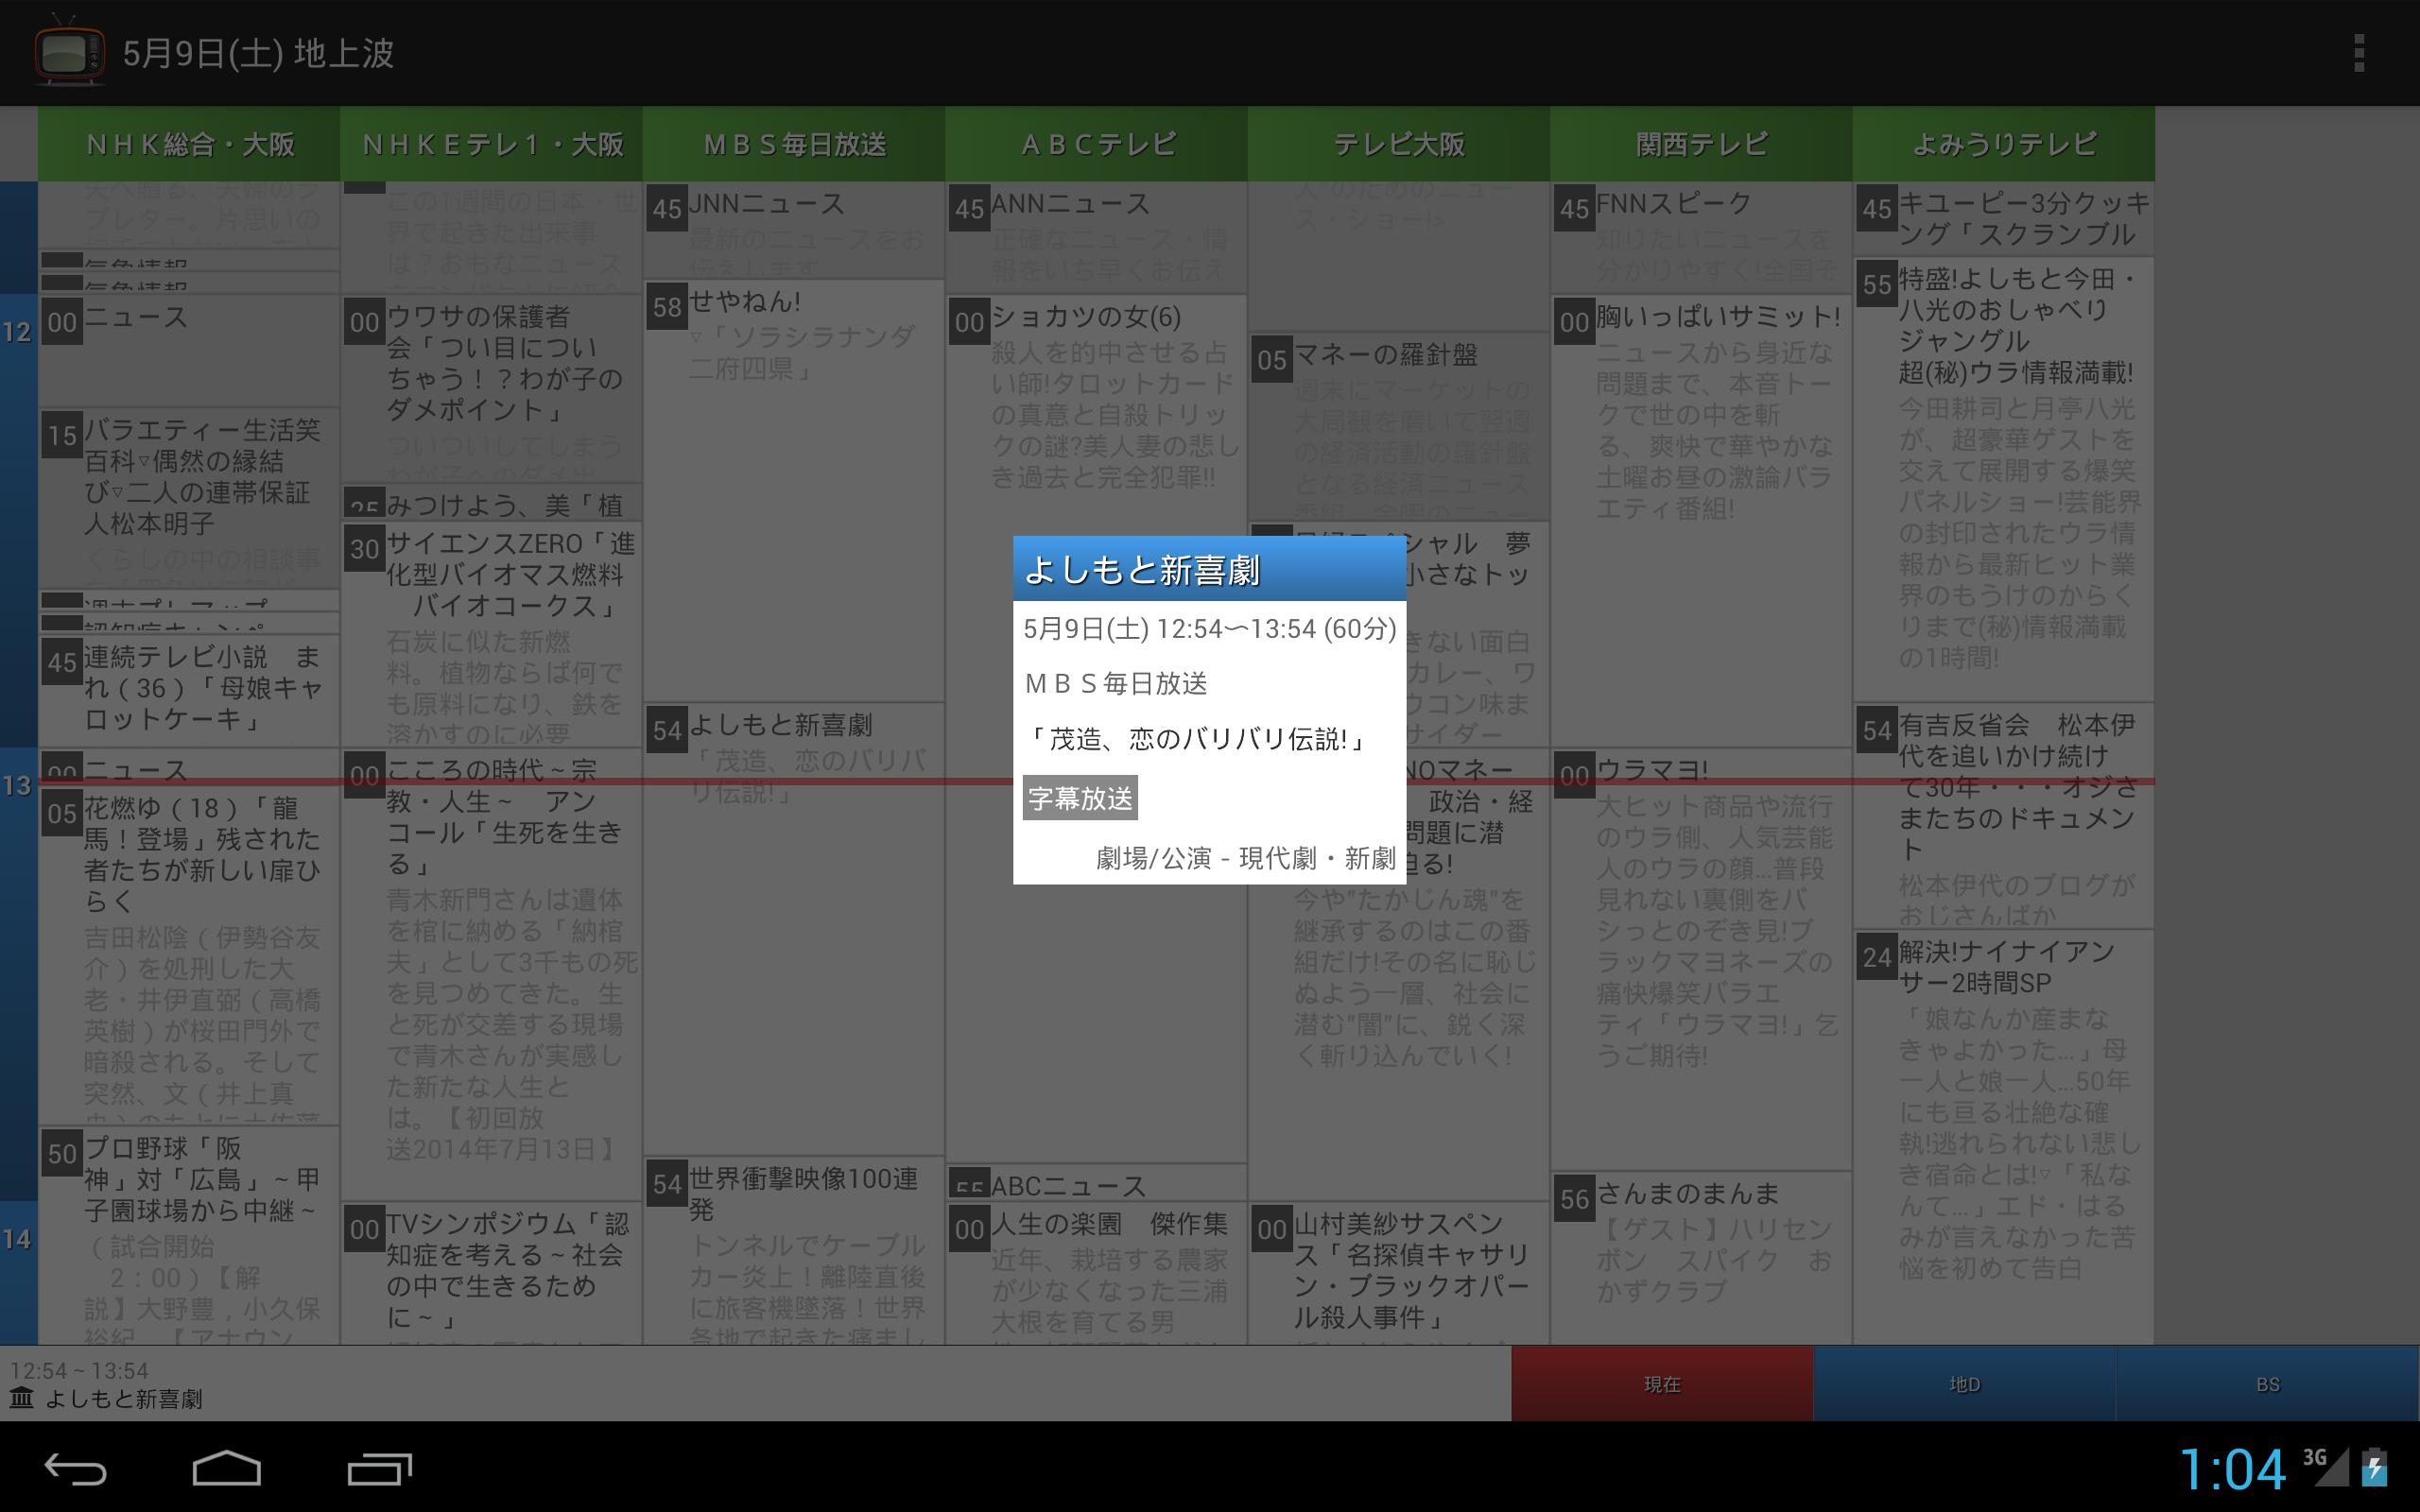Open よしもと新喜劇 in the MBS column
The width and height of the screenshot is (2420, 1512).
(794, 929)
